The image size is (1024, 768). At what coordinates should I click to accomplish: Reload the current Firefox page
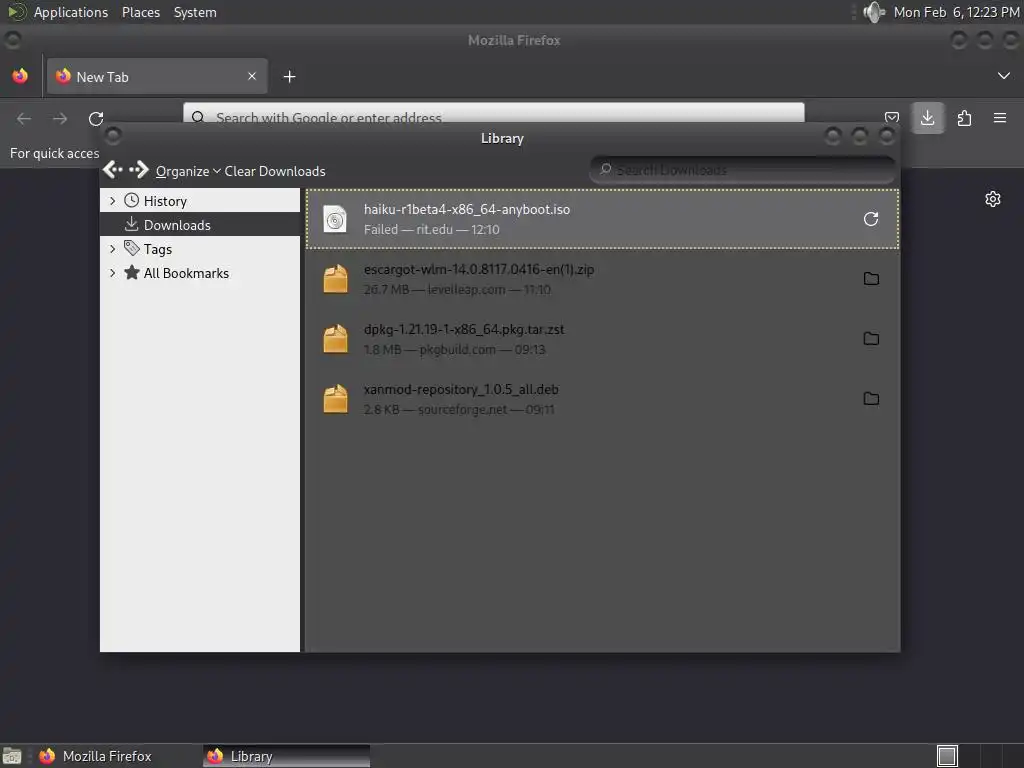96,118
